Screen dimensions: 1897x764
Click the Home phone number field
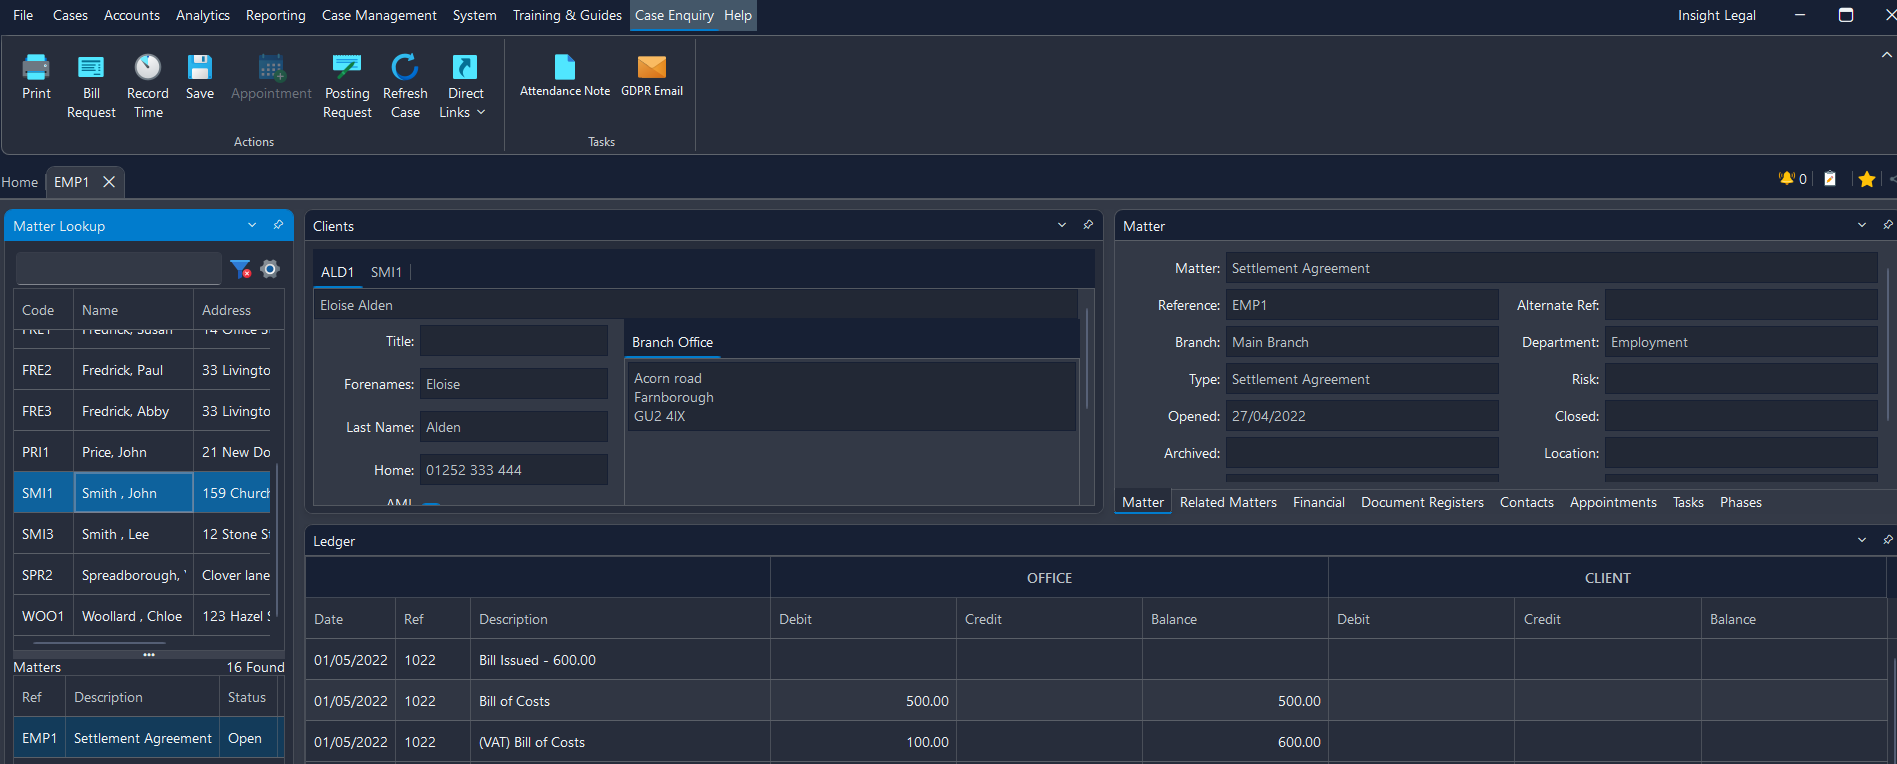pyautogui.click(x=514, y=470)
